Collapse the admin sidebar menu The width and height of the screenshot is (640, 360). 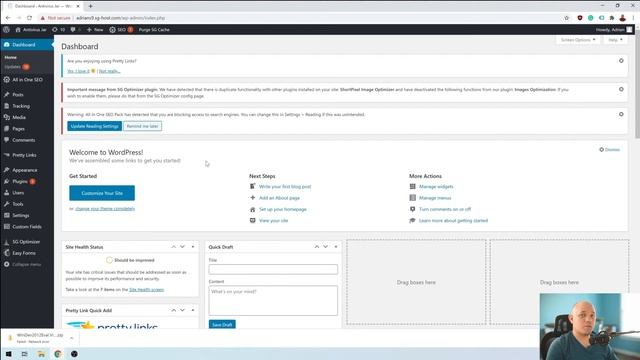pos(27,264)
